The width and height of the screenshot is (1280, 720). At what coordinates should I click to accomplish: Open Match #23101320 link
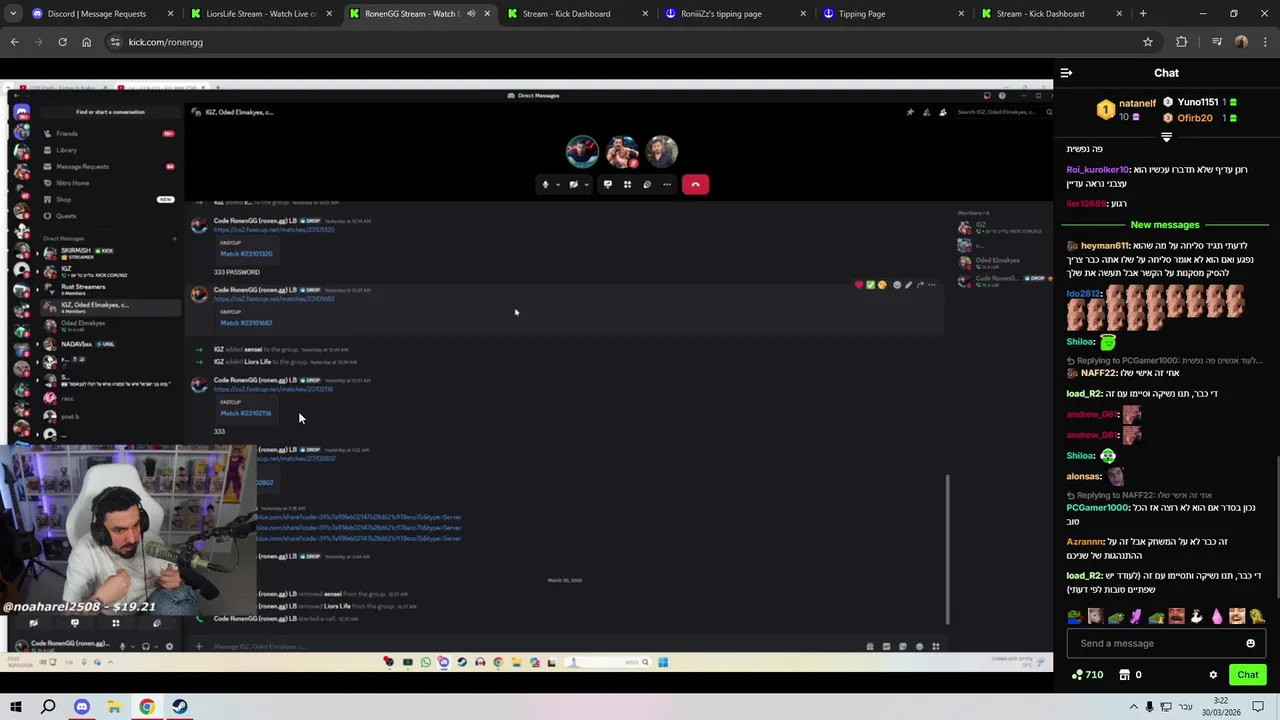pos(246,254)
